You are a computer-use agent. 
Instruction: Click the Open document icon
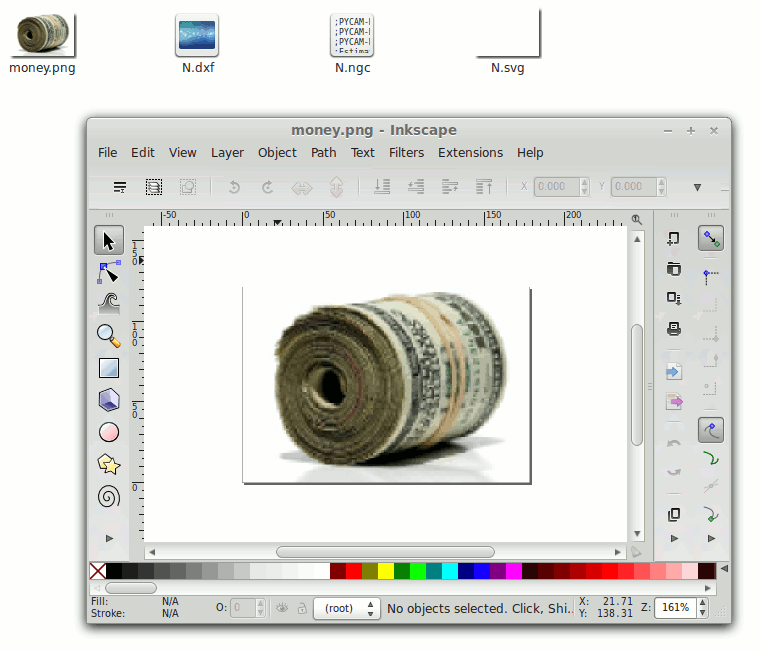[674, 268]
